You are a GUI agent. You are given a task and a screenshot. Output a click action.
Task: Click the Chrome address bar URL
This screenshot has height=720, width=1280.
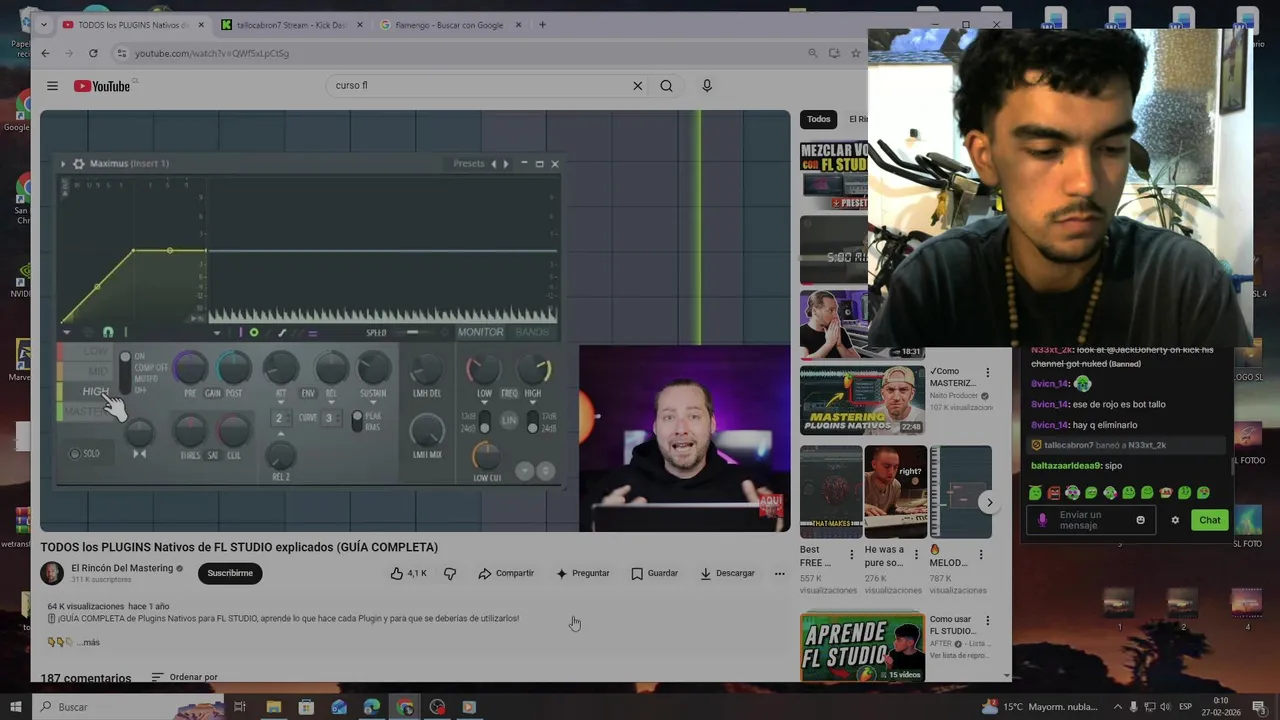point(212,53)
